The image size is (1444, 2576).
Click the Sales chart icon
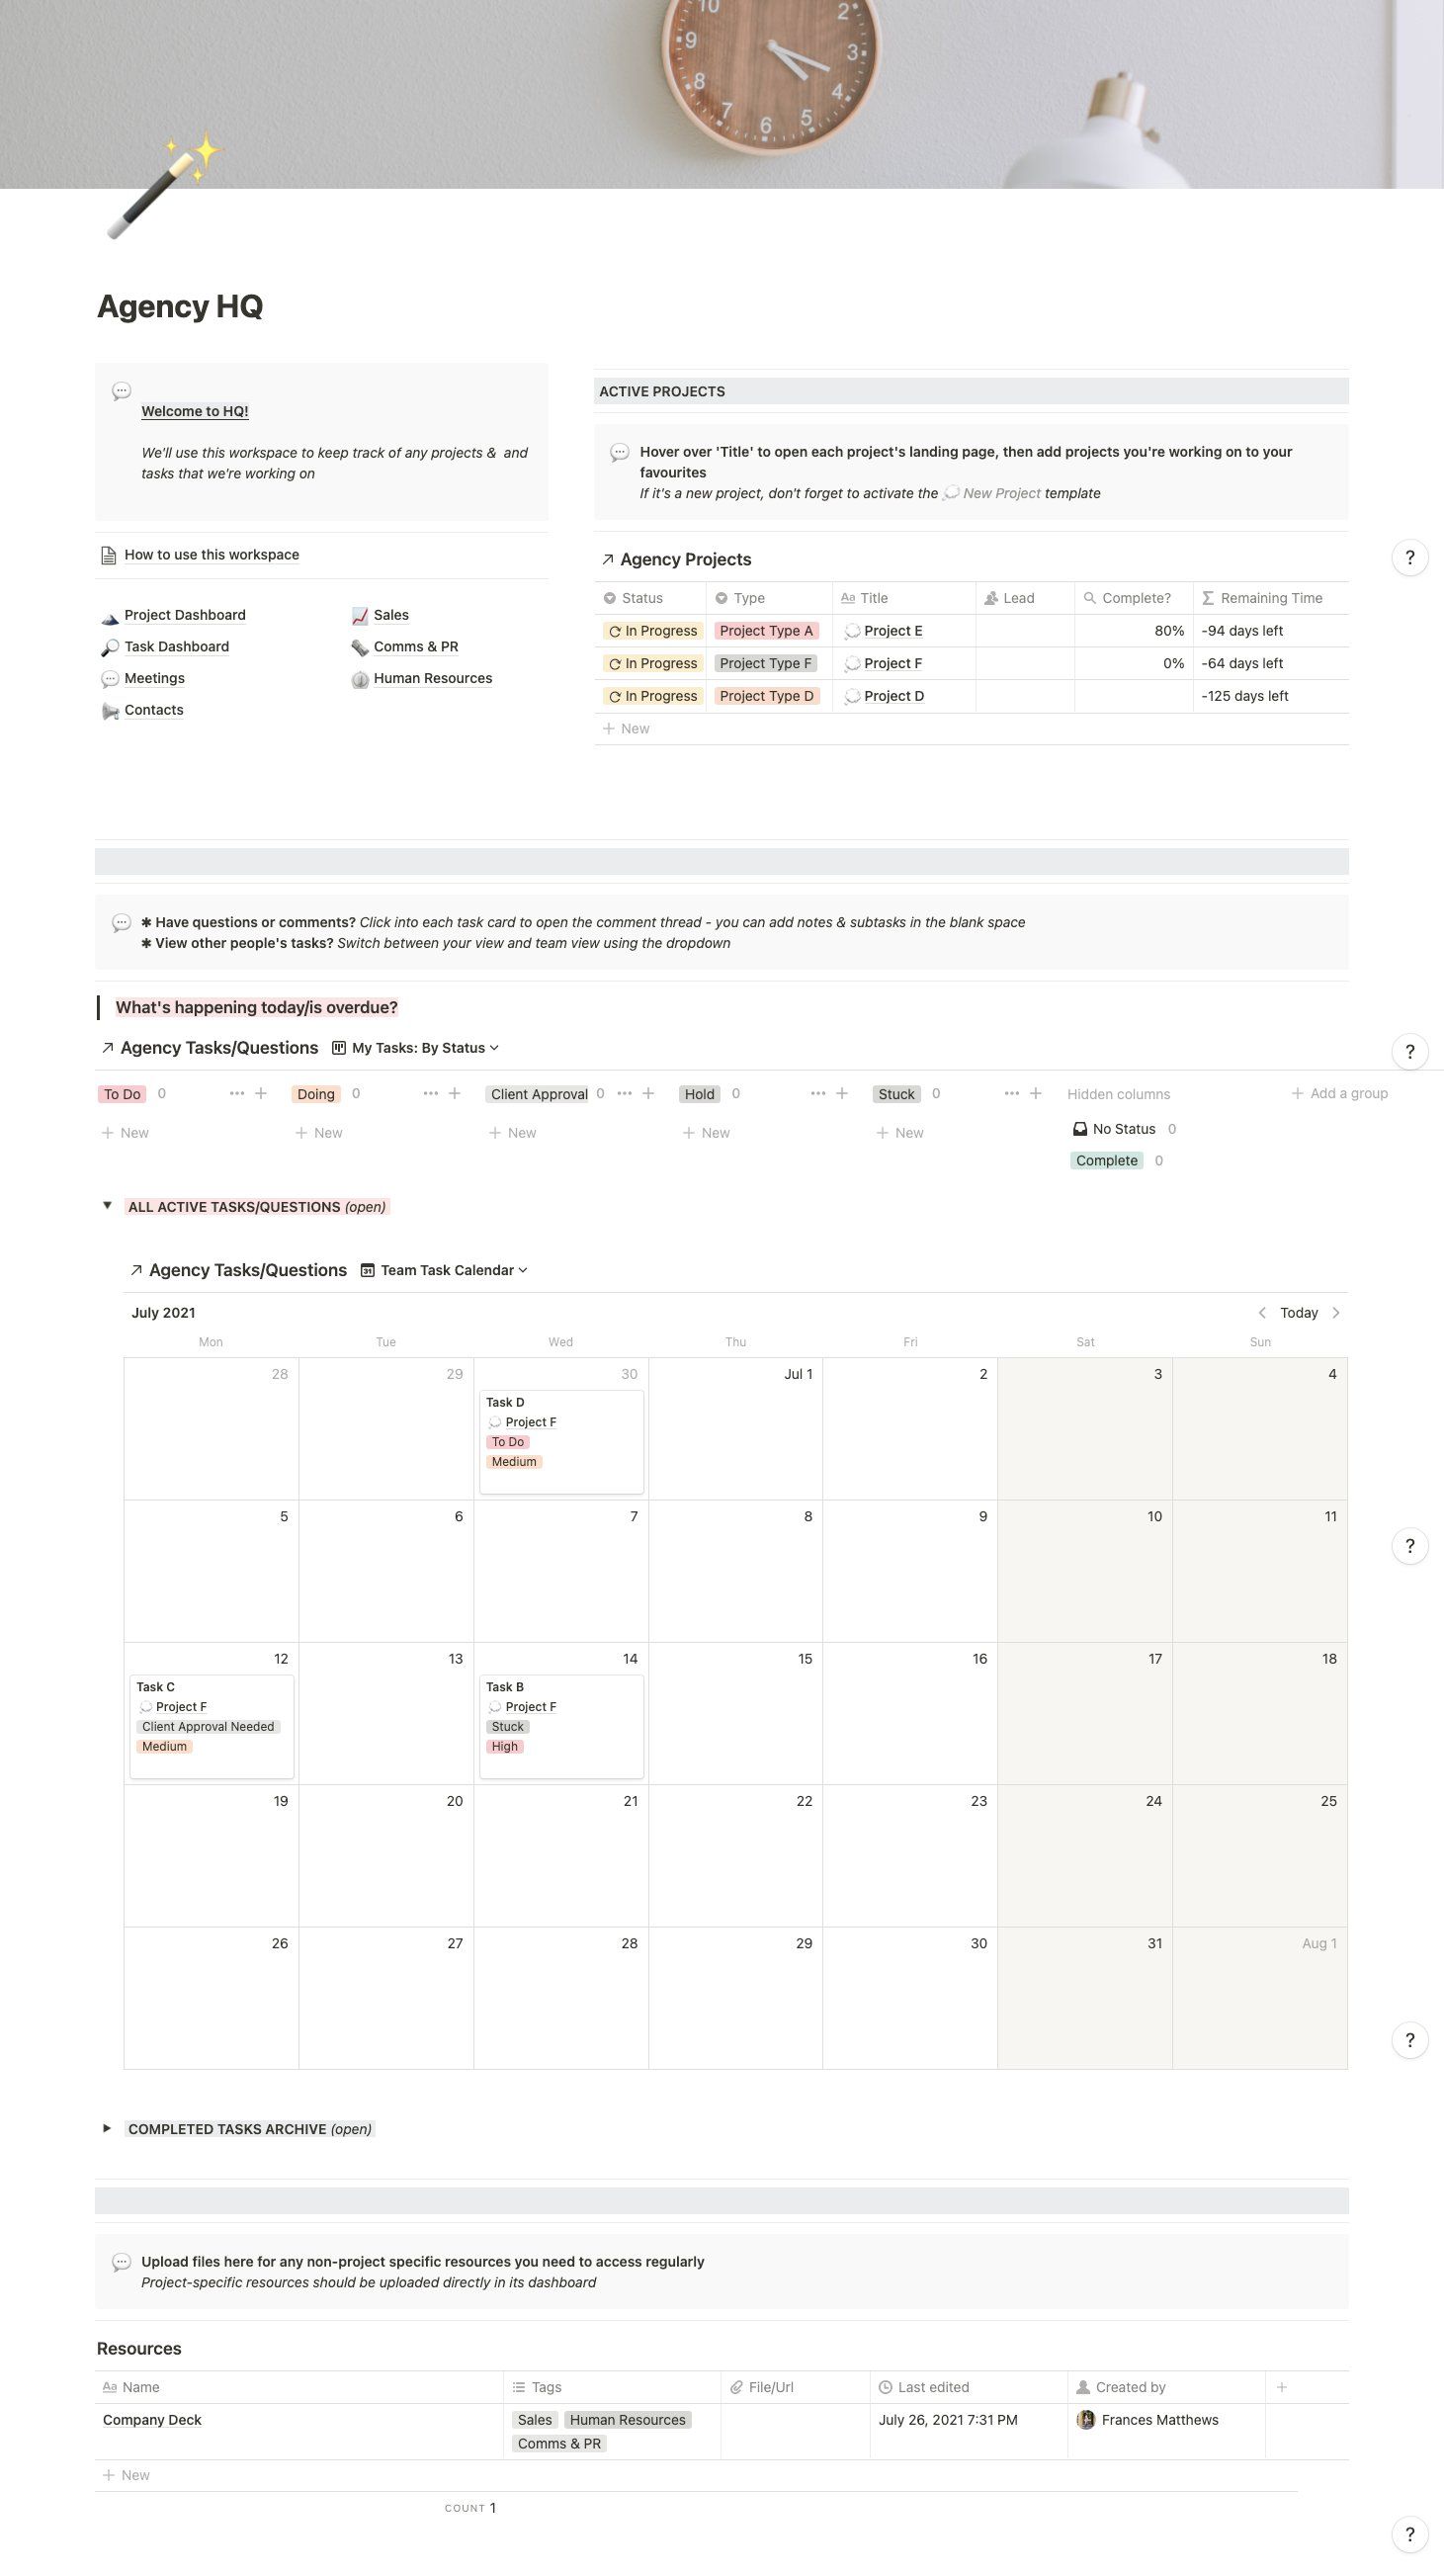click(360, 616)
